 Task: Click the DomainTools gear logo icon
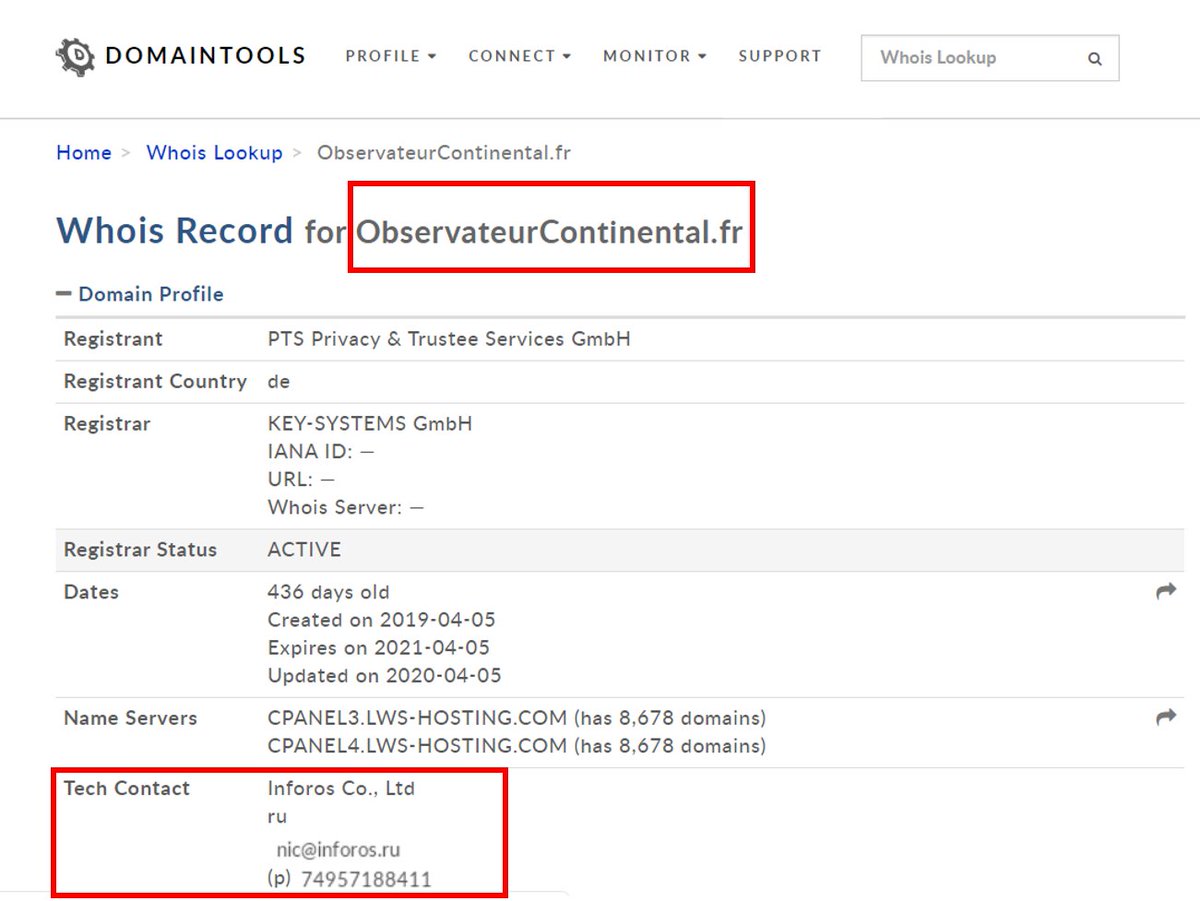tap(75, 56)
